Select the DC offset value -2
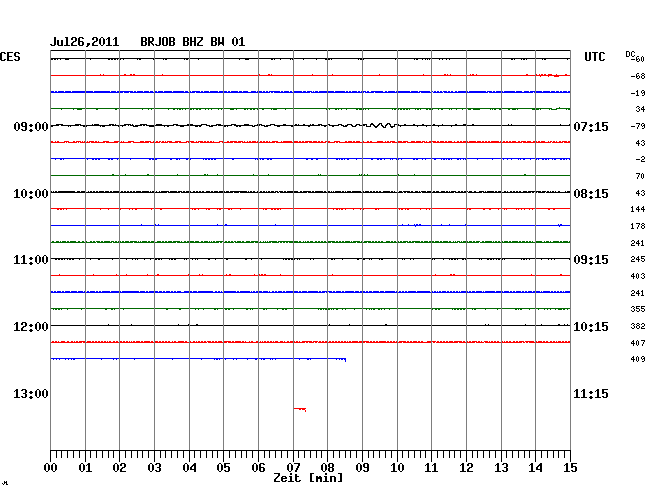Image resolution: width=650 pixels, height=494 pixels. pos(640,159)
